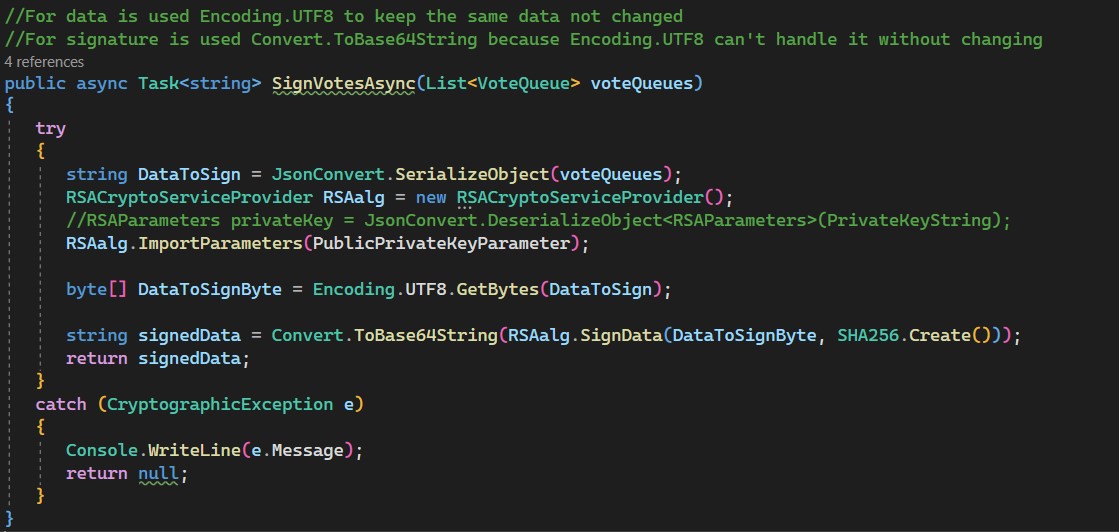Select the Task return type
1119x532 pixels.
tap(157, 83)
